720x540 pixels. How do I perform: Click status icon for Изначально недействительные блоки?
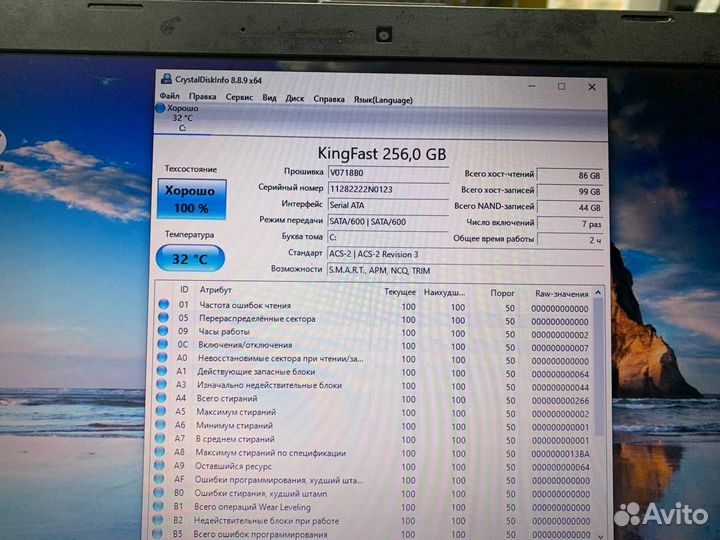click(161, 384)
